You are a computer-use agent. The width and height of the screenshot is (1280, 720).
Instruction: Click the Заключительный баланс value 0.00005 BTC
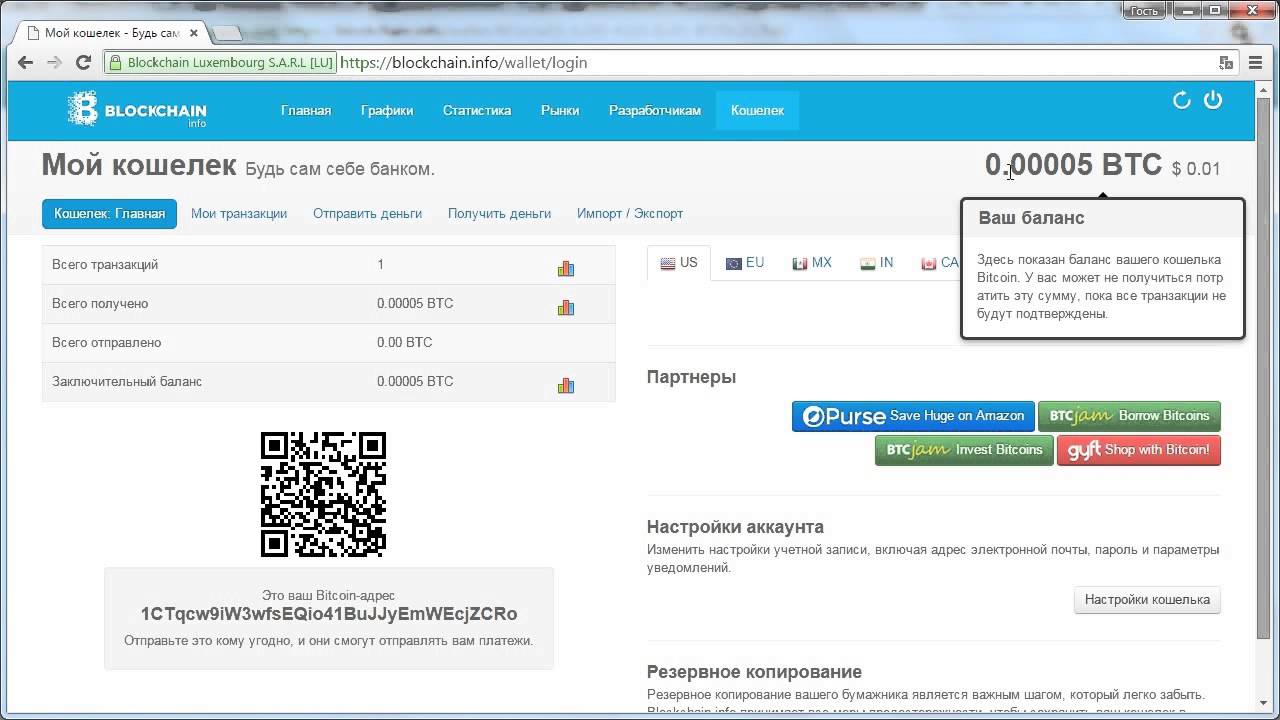coord(415,381)
